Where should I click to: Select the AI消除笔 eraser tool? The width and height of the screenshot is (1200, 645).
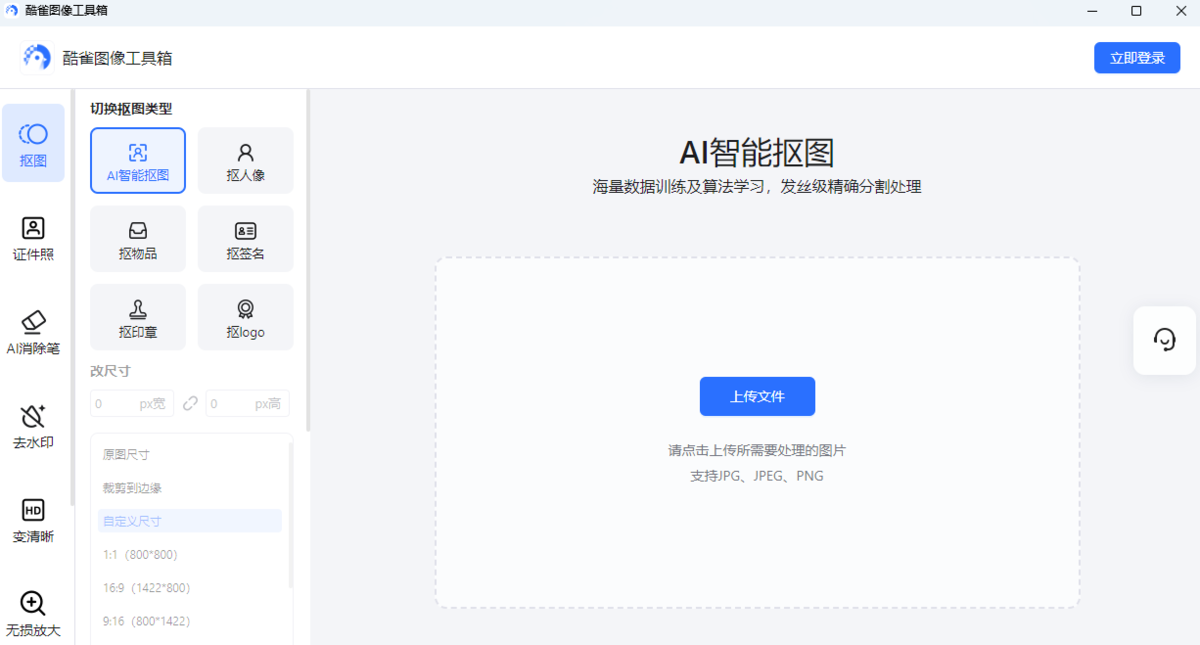click(33, 333)
